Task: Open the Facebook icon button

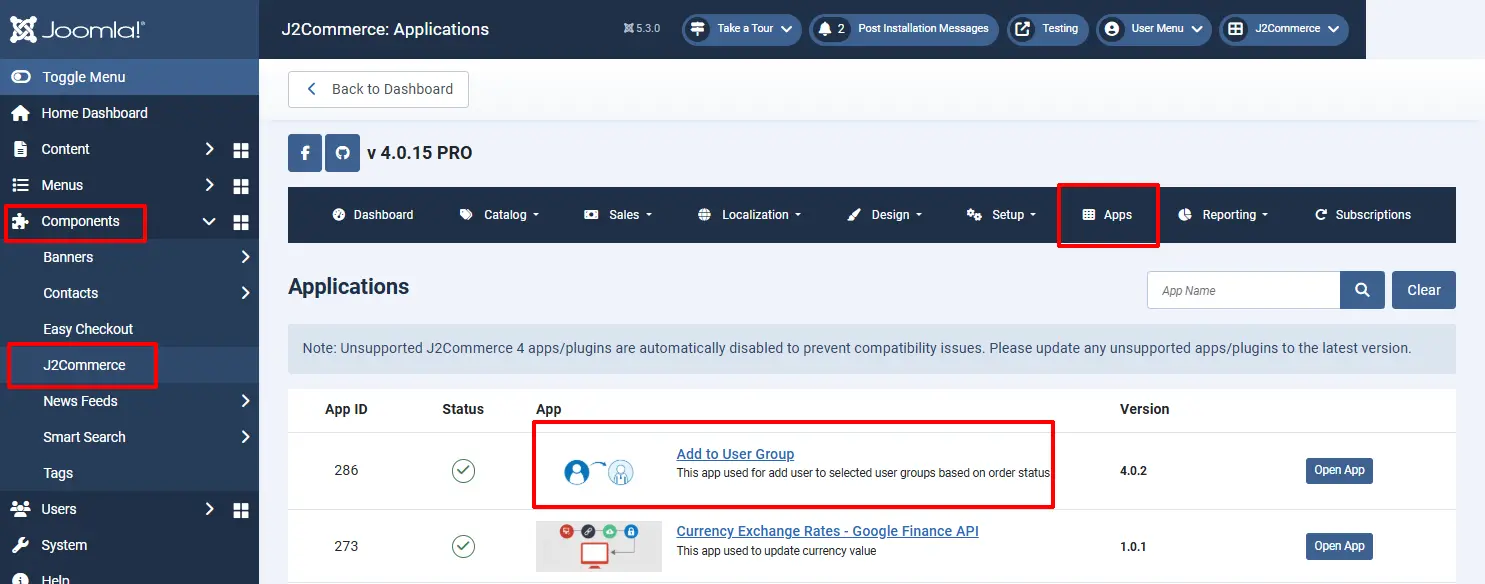Action: click(305, 153)
